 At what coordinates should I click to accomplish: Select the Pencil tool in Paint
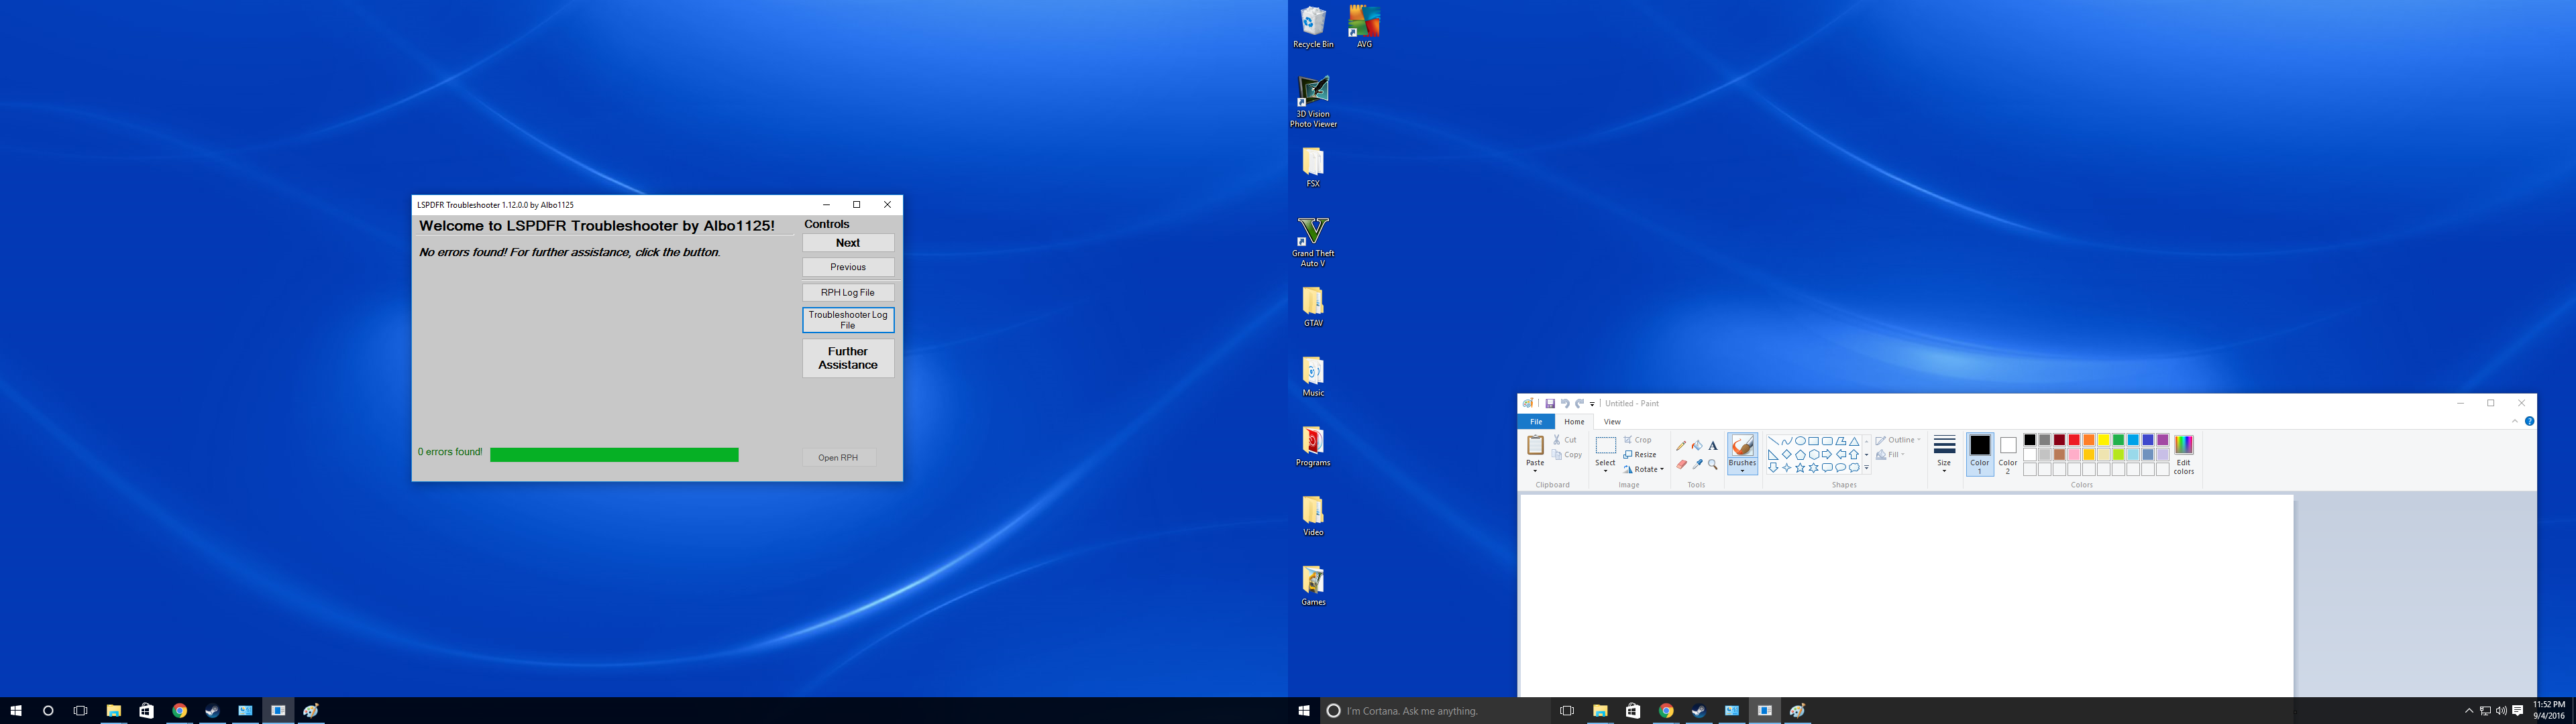pyautogui.click(x=1681, y=446)
